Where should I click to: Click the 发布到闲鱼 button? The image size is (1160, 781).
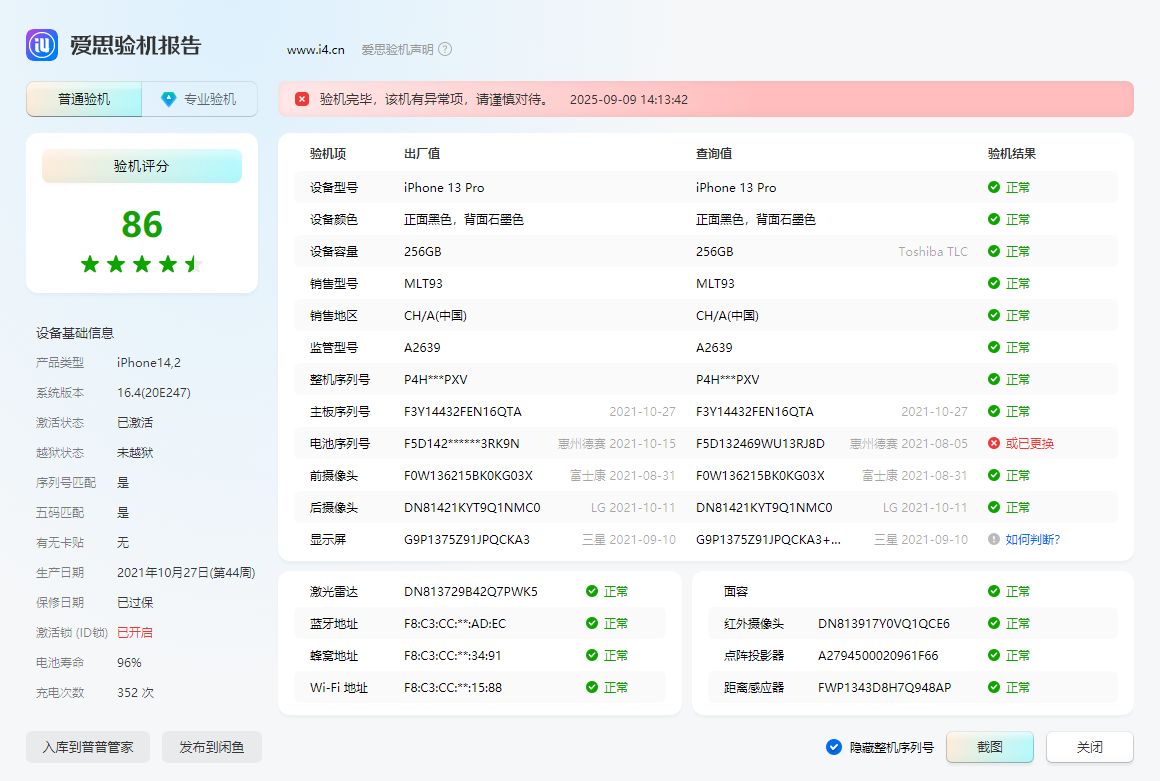pyautogui.click(x=211, y=746)
